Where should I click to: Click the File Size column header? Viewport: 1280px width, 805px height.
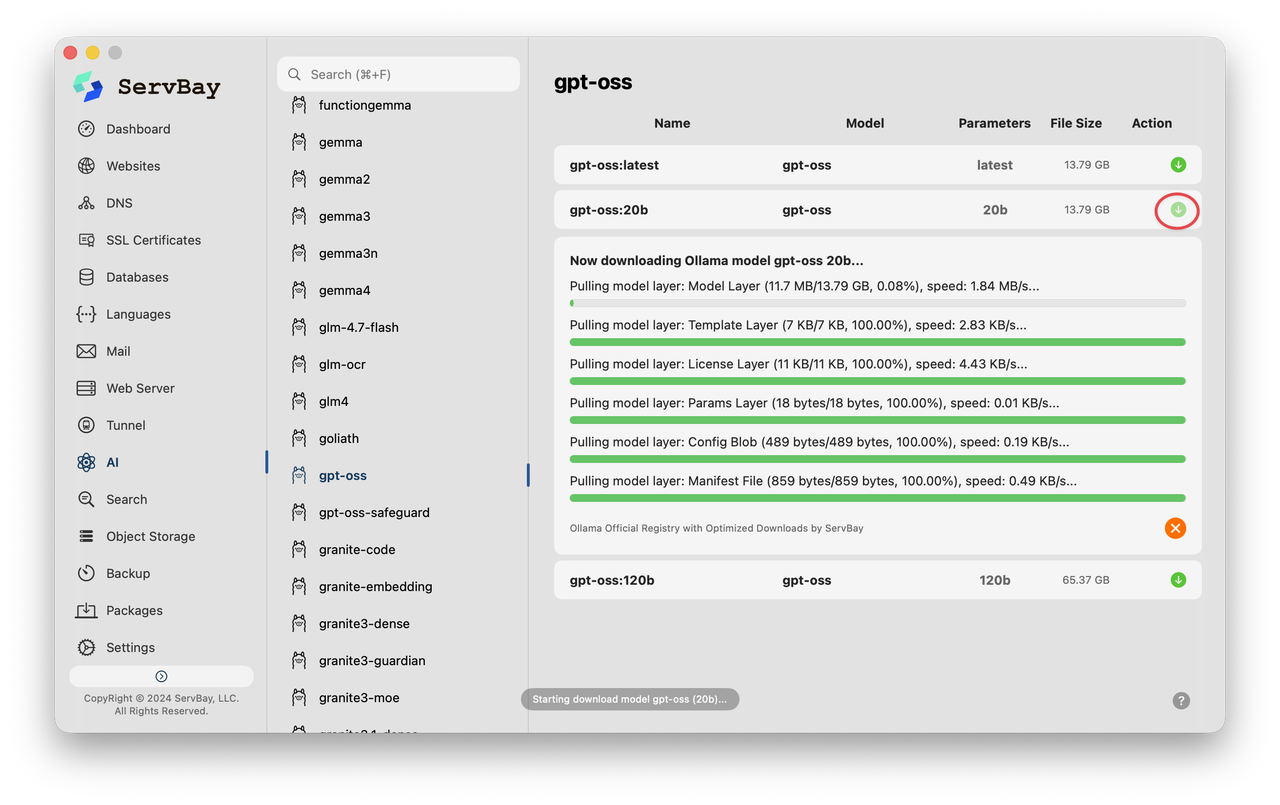tap(1076, 123)
